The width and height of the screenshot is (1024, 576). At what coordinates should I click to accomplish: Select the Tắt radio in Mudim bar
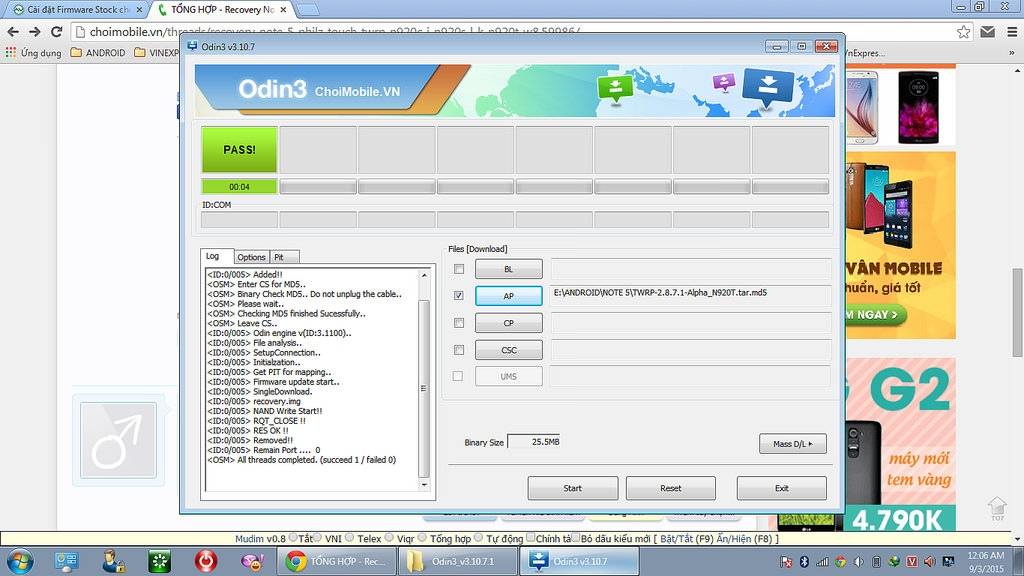coord(293,538)
